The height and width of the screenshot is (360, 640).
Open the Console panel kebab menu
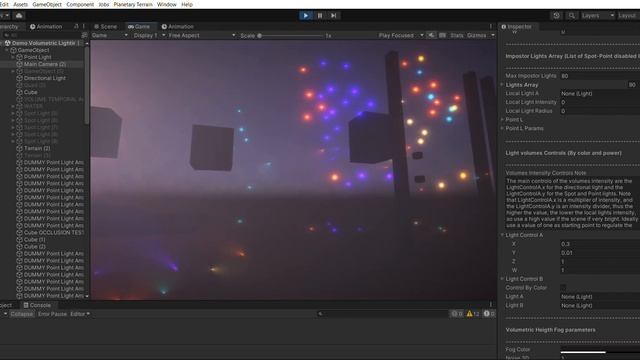pos(491,305)
